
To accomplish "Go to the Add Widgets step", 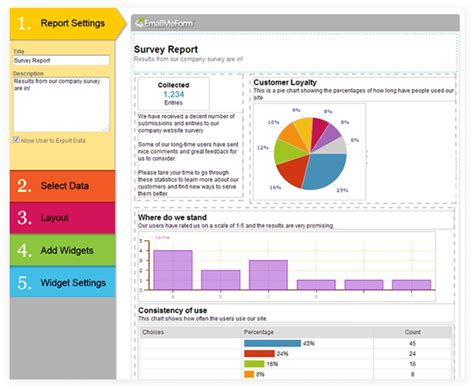I will click(x=62, y=250).
